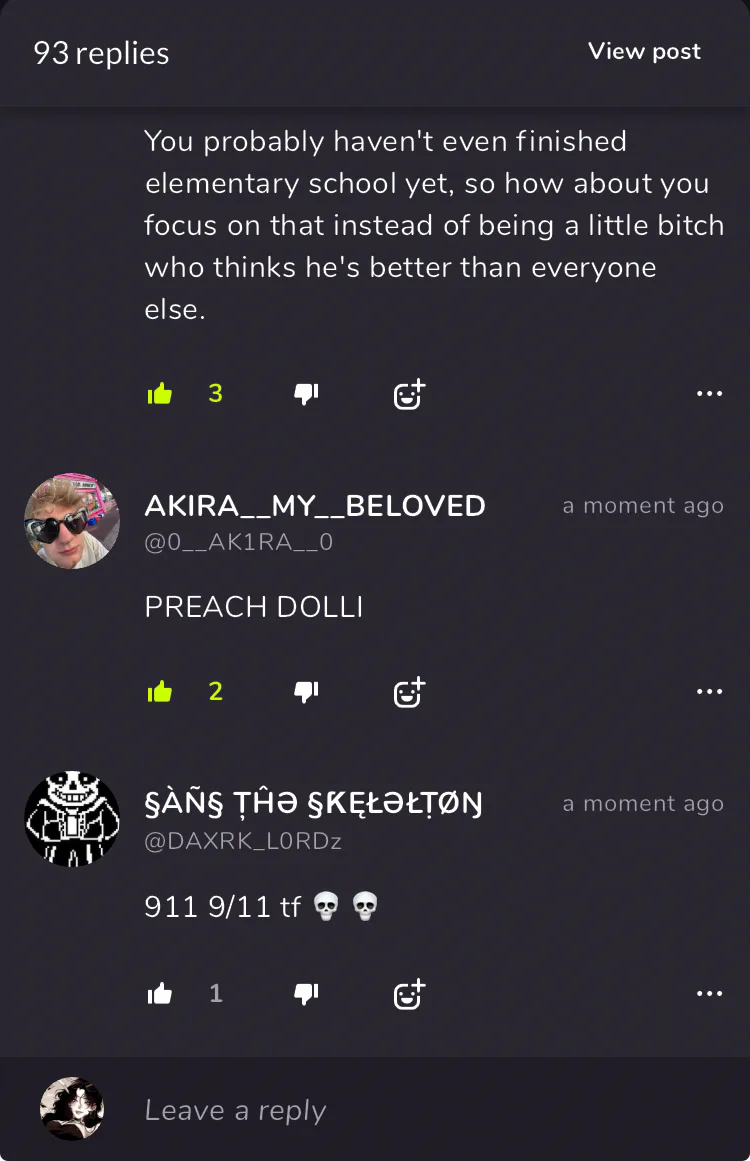Dislike the 911 9/11 tf comment
750x1161 pixels.
pos(306,994)
